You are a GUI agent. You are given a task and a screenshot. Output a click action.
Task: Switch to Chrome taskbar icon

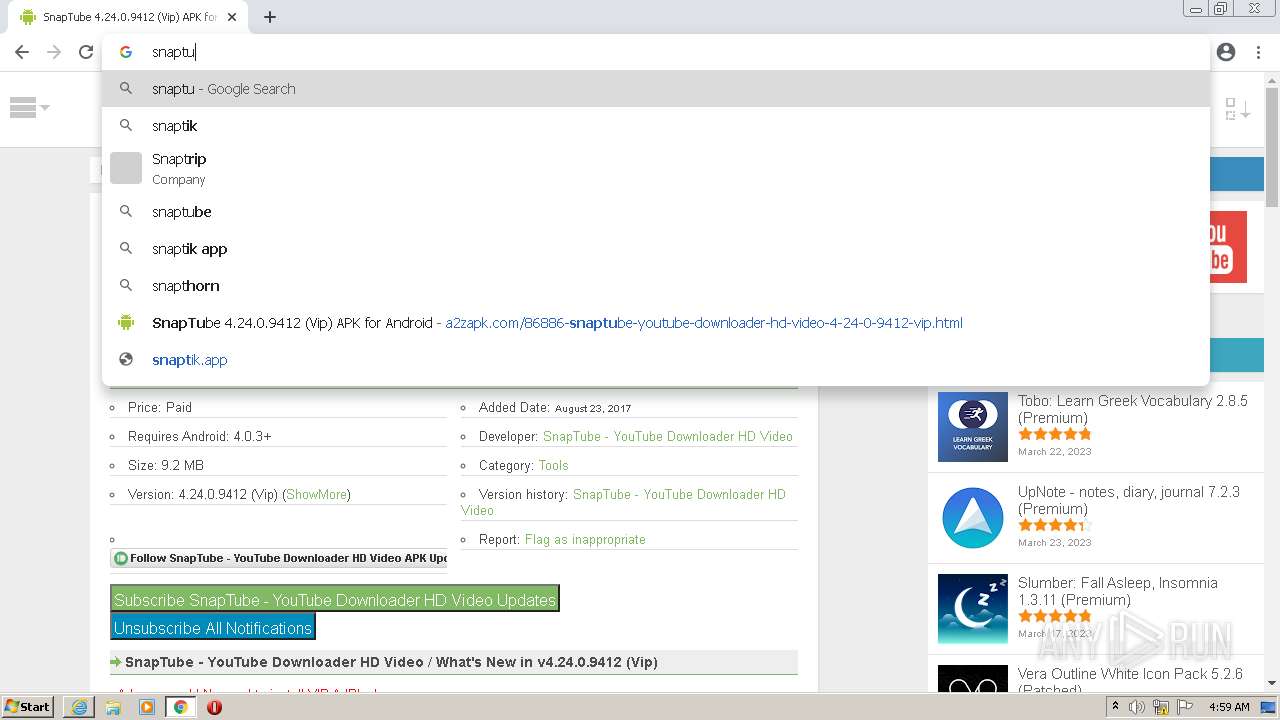(180, 707)
